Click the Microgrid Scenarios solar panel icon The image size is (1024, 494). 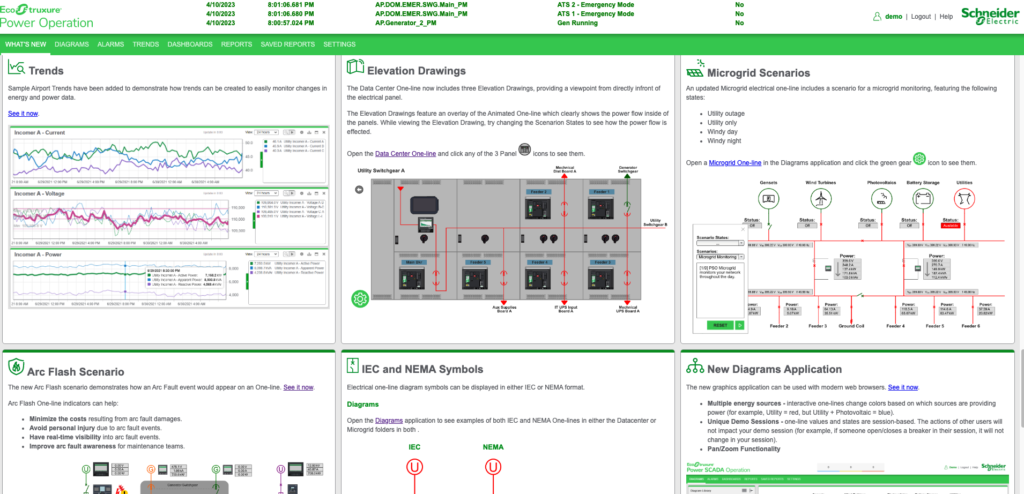(x=695, y=68)
